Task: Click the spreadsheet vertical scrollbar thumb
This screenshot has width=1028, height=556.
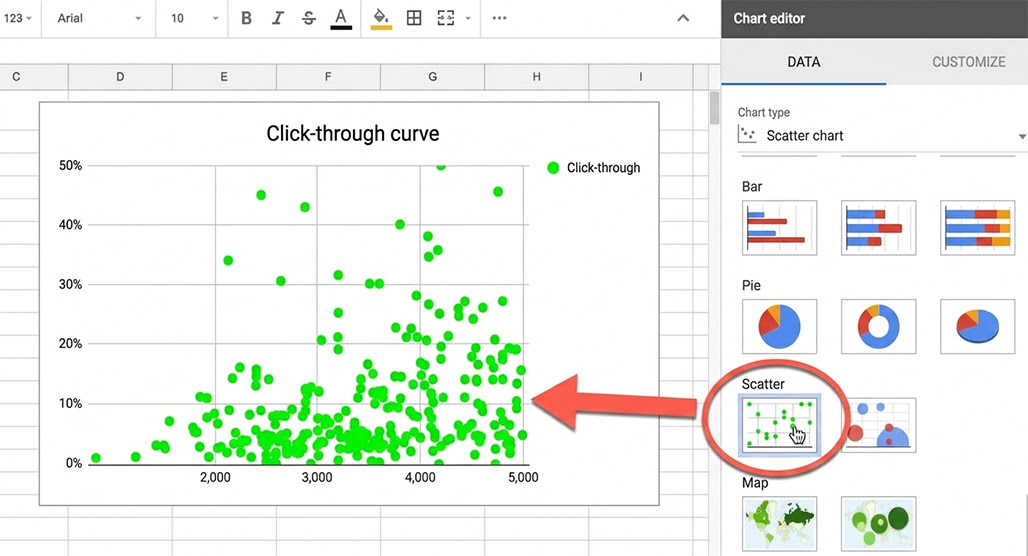Action: 715,108
